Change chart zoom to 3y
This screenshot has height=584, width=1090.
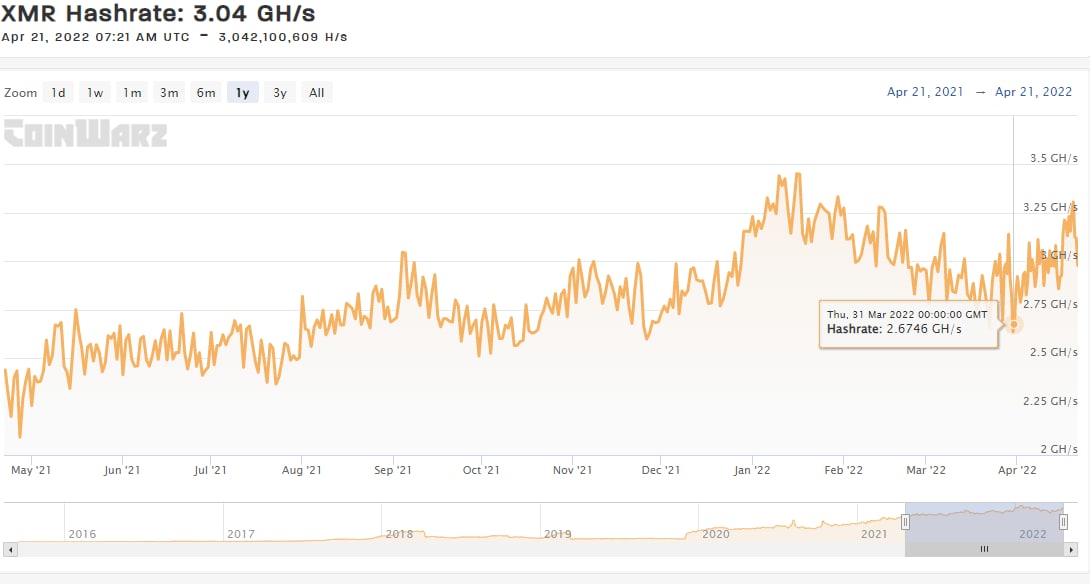(x=280, y=93)
